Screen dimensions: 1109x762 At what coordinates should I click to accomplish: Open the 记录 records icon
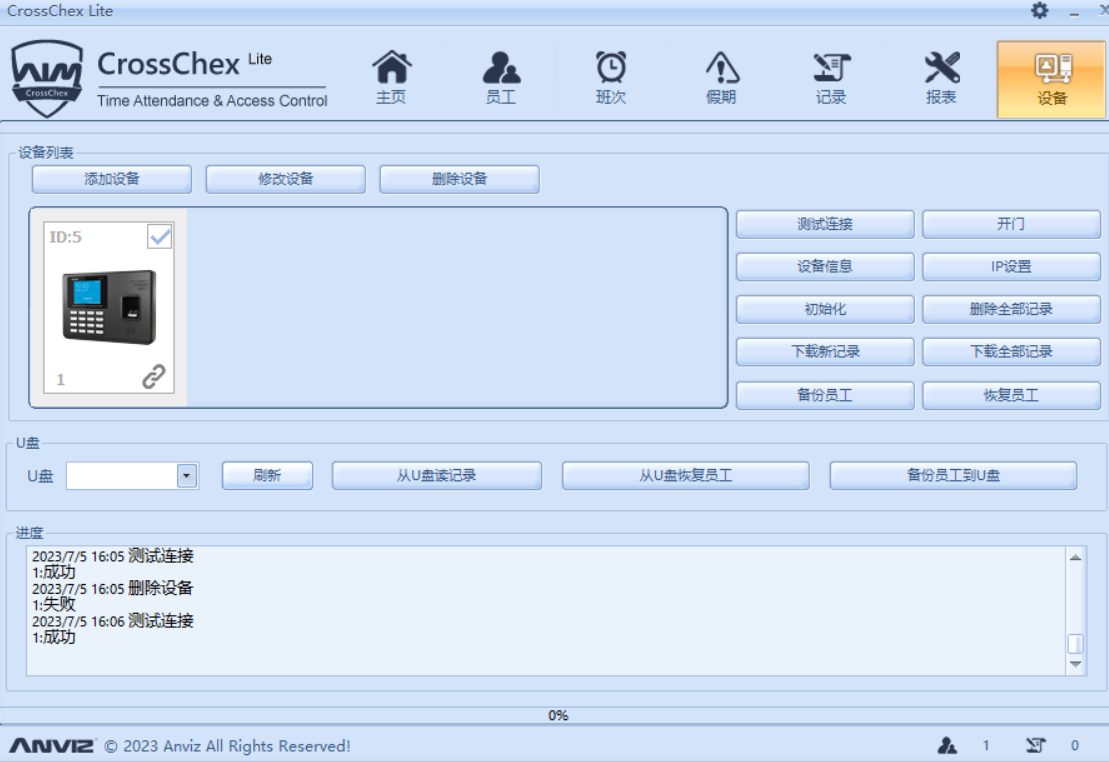830,78
